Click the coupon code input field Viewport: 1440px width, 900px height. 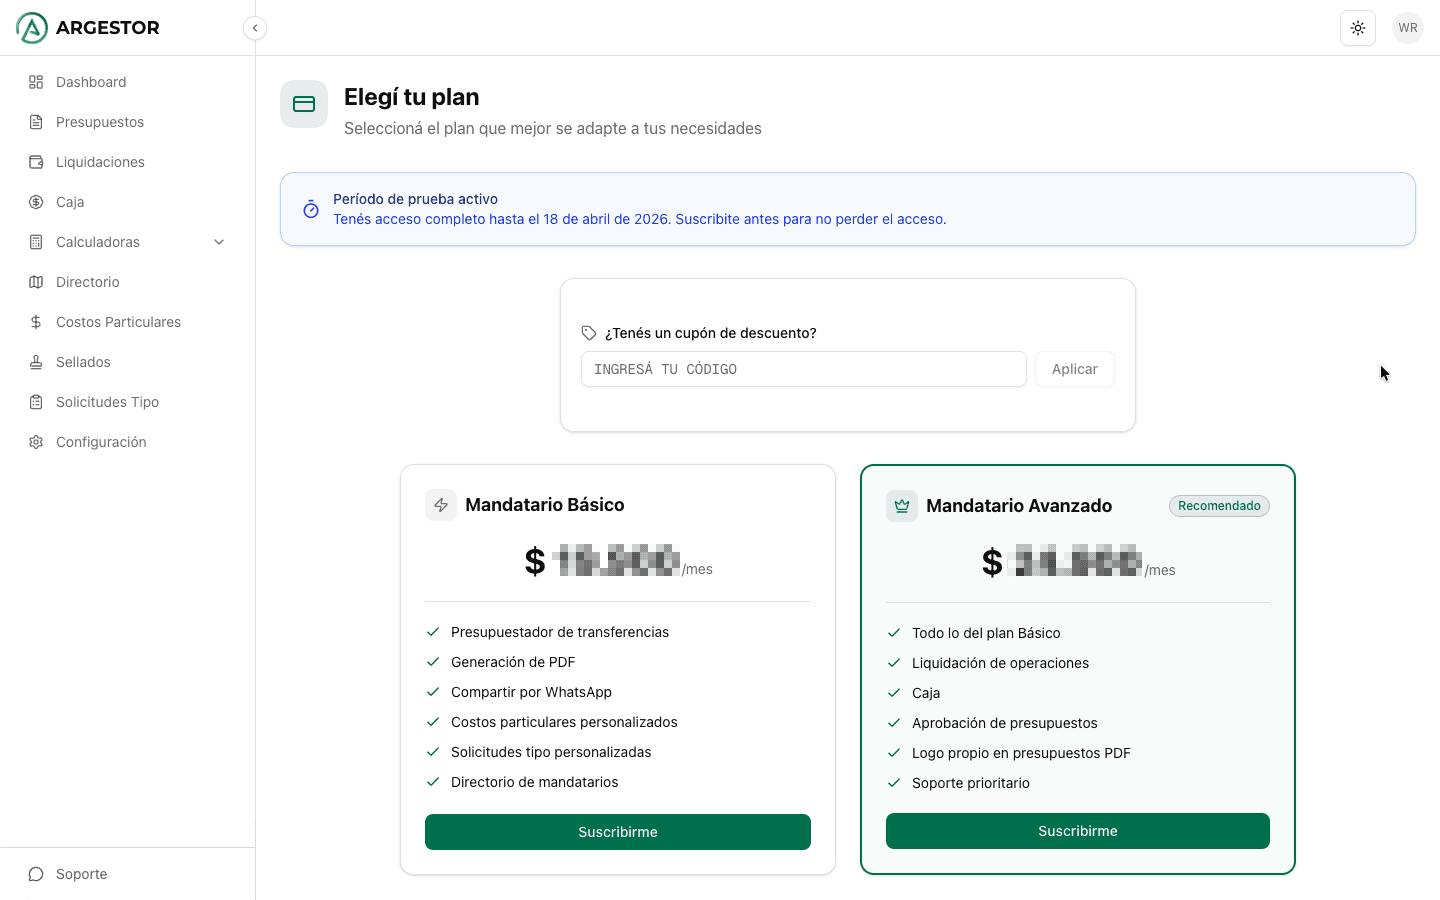(x=803, y=369)
